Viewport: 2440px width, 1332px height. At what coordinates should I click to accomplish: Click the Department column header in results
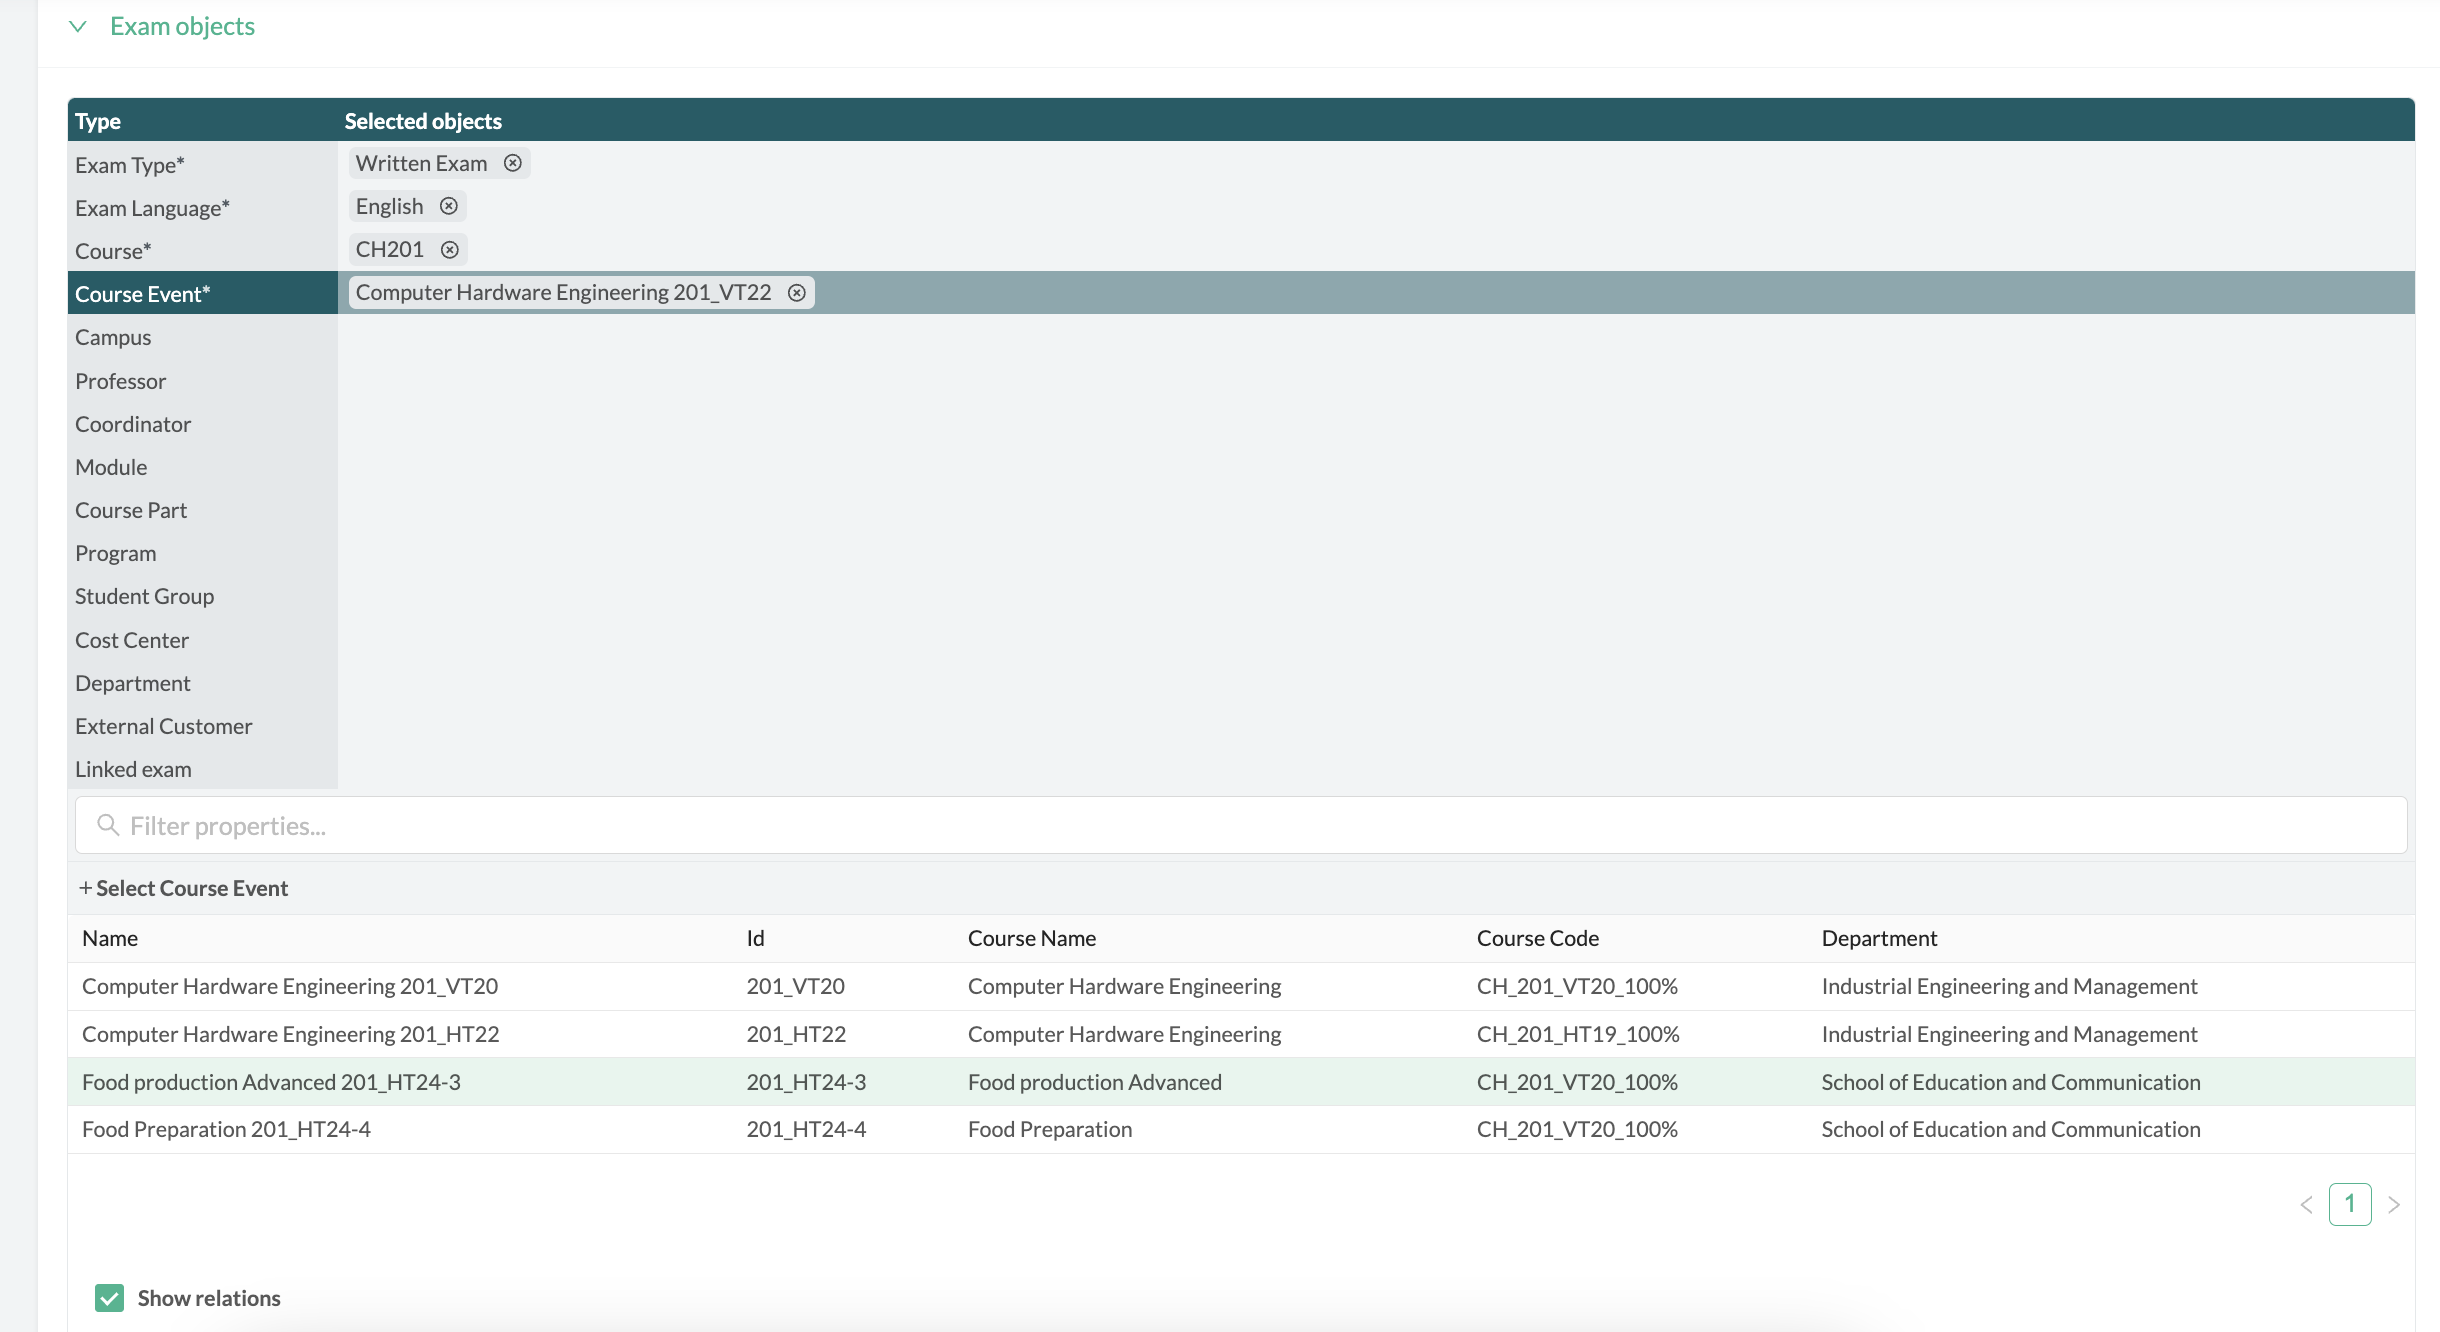[1880, 938]
